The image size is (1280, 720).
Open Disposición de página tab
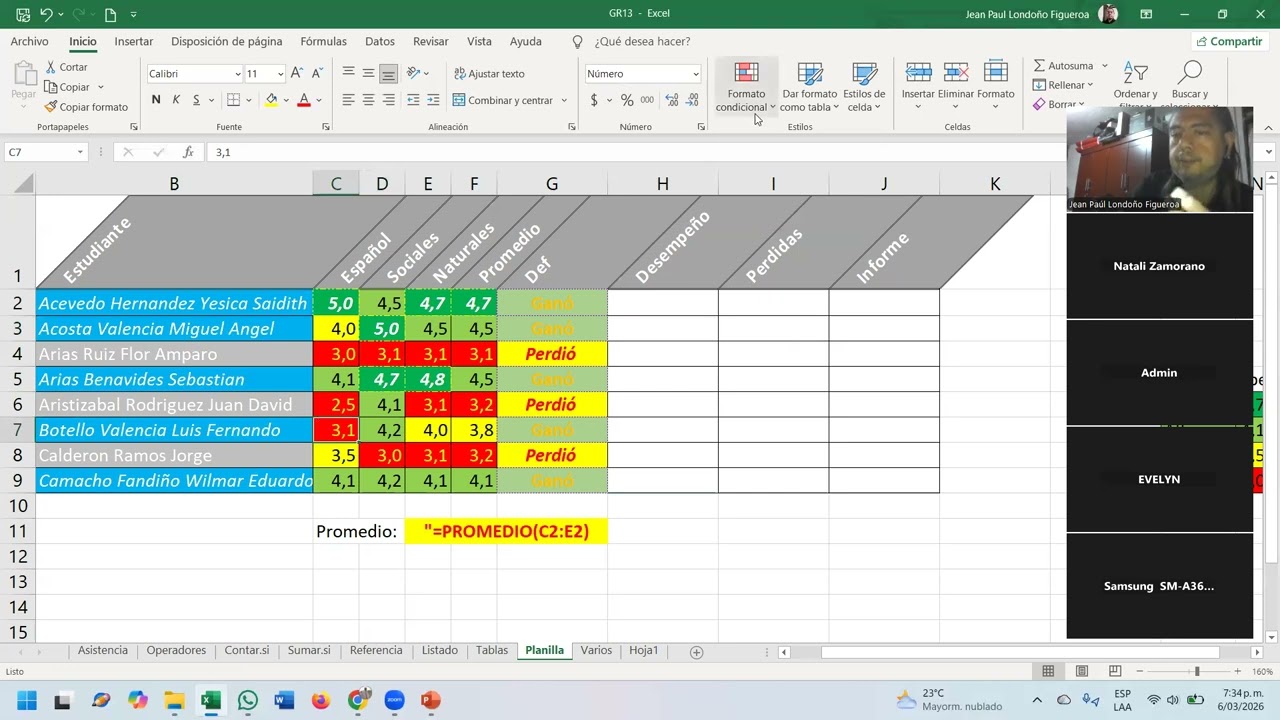click(x=226, y=42)
